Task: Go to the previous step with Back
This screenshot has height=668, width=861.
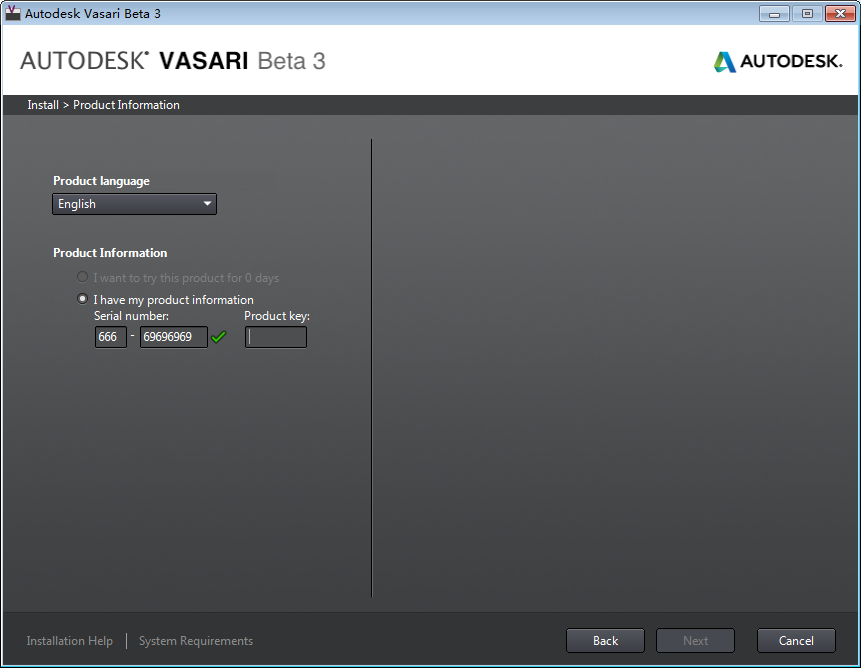Action: tap(605, 641)
